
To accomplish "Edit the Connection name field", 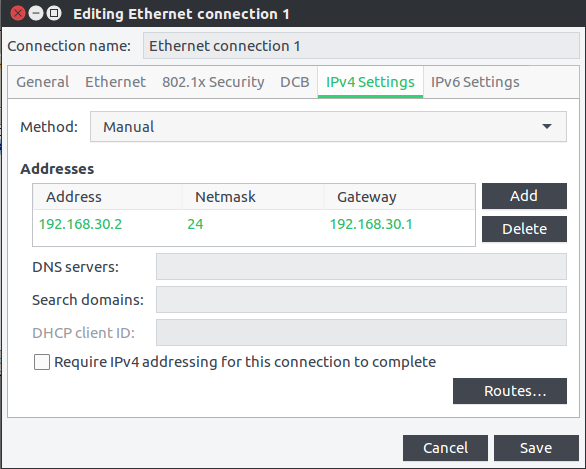I will click(x=361, y=46).
